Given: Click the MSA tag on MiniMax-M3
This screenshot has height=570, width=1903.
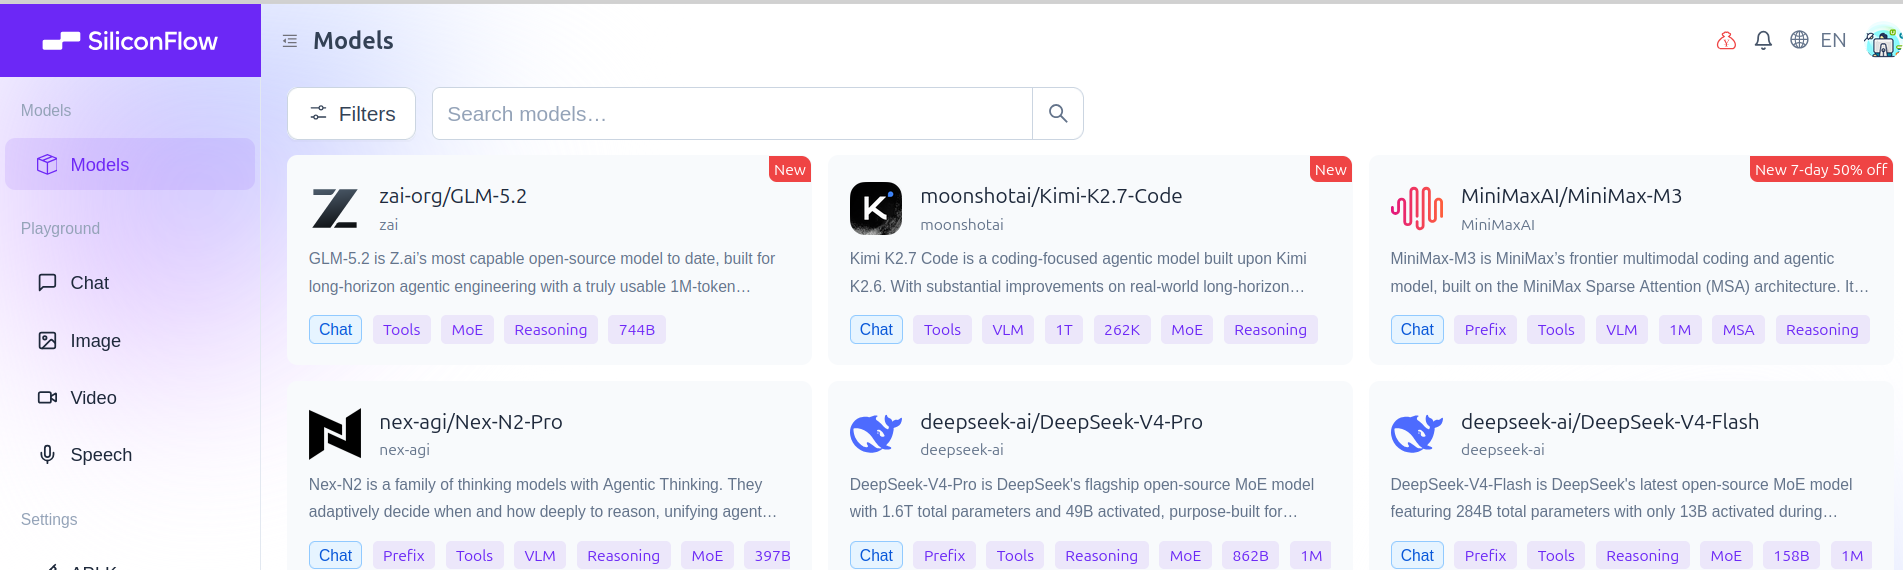Looking at the screenshot, I should click(1739, 330).
